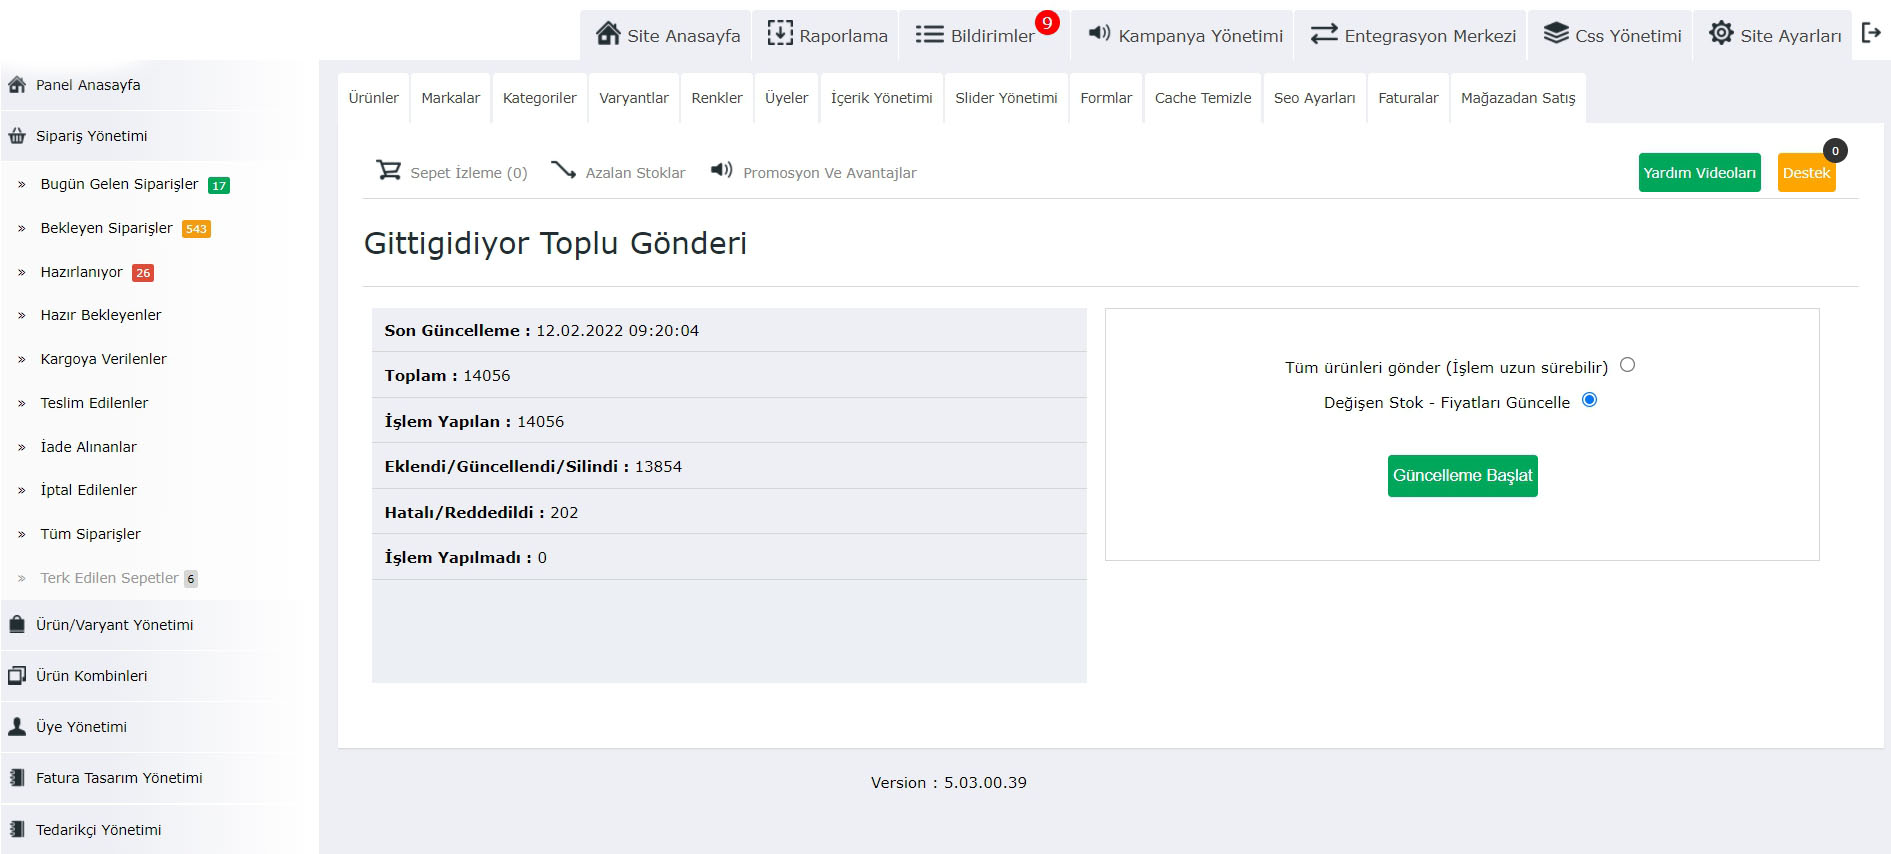The image size is (1891, 854).
Task: Switch to Markalar tab
Action: [450, 98]
